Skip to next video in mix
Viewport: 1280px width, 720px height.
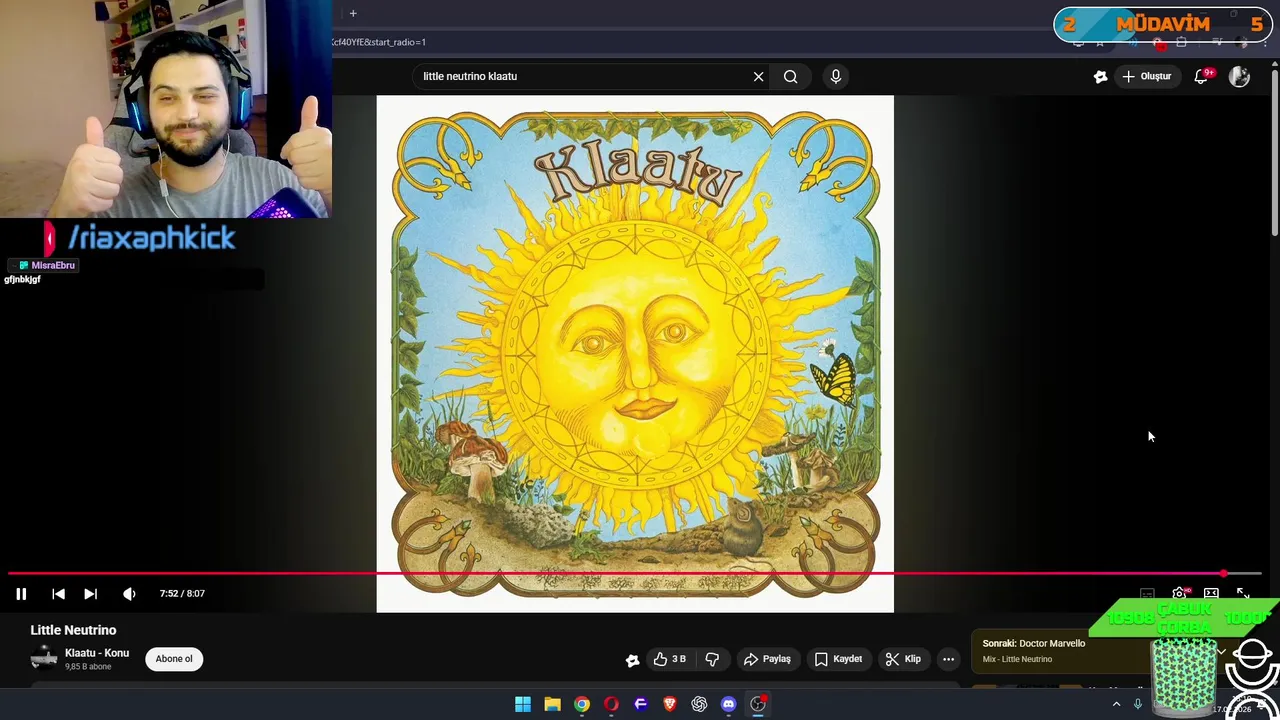90,593
